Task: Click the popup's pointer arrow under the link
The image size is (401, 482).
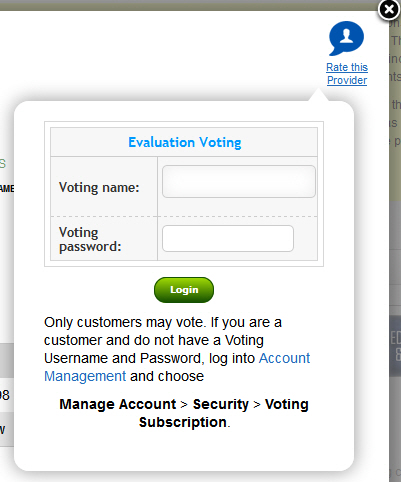Action: click(319, 95)
